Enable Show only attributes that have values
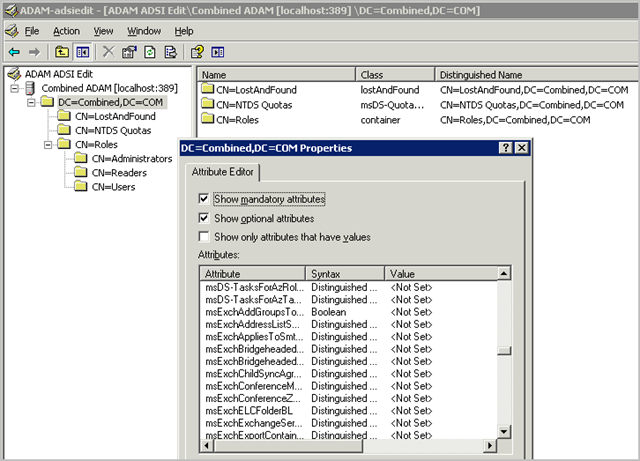This screenshot has height=461, width=640. coord(204,237)
